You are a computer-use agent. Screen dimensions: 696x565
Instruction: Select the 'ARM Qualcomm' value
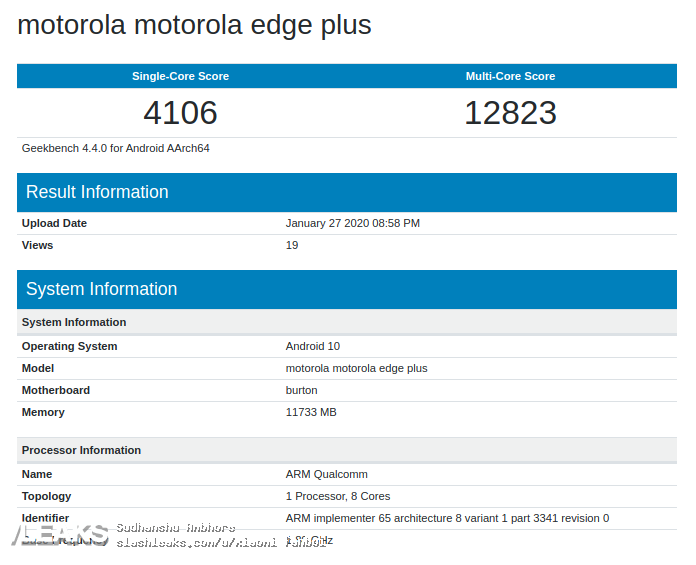pyautogui.click(x=326, y=474)
